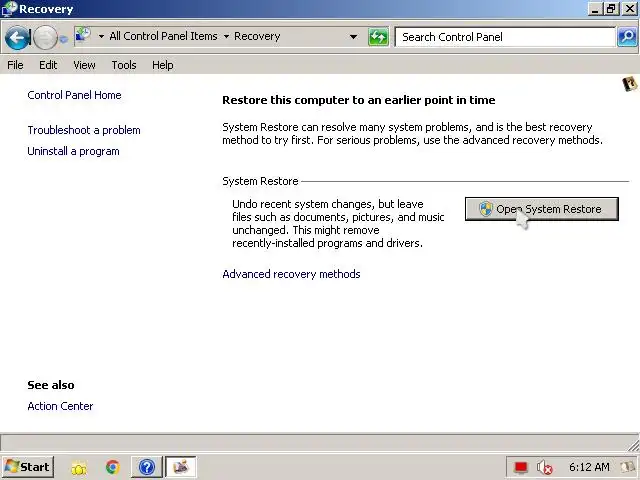
Task: Open the Edit menu
Action: (x=48, y=65)
